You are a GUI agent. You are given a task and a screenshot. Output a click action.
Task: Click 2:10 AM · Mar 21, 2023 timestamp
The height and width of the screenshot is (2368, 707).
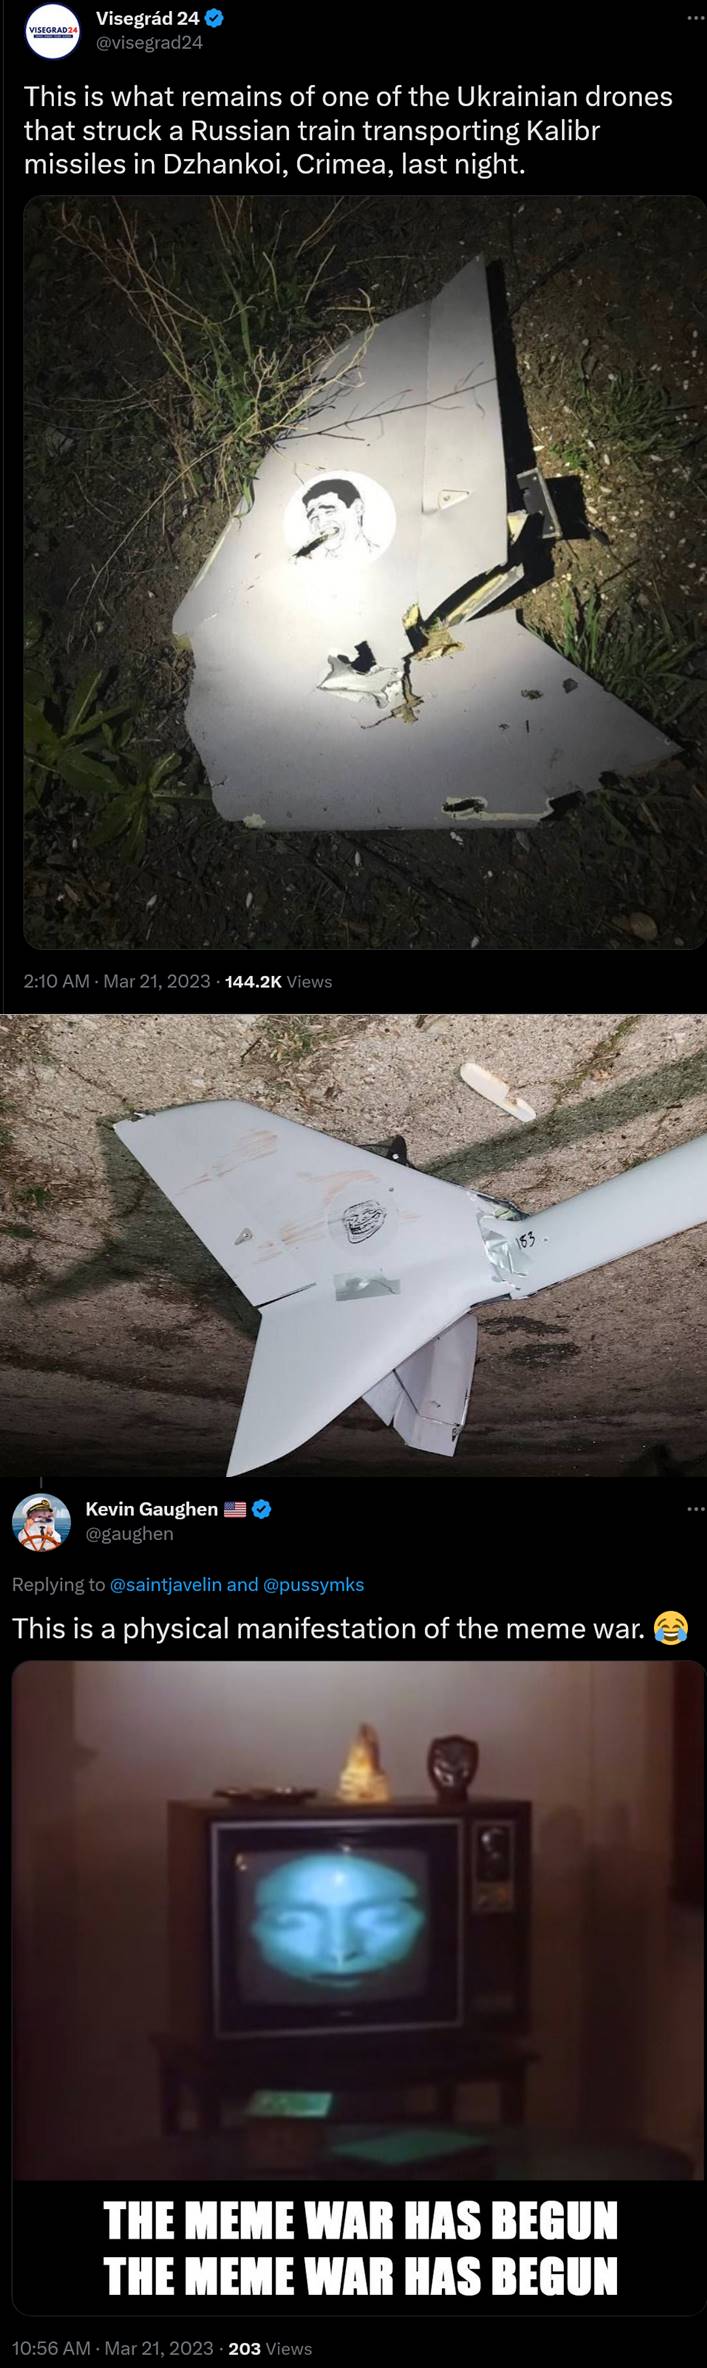[116, 981]
